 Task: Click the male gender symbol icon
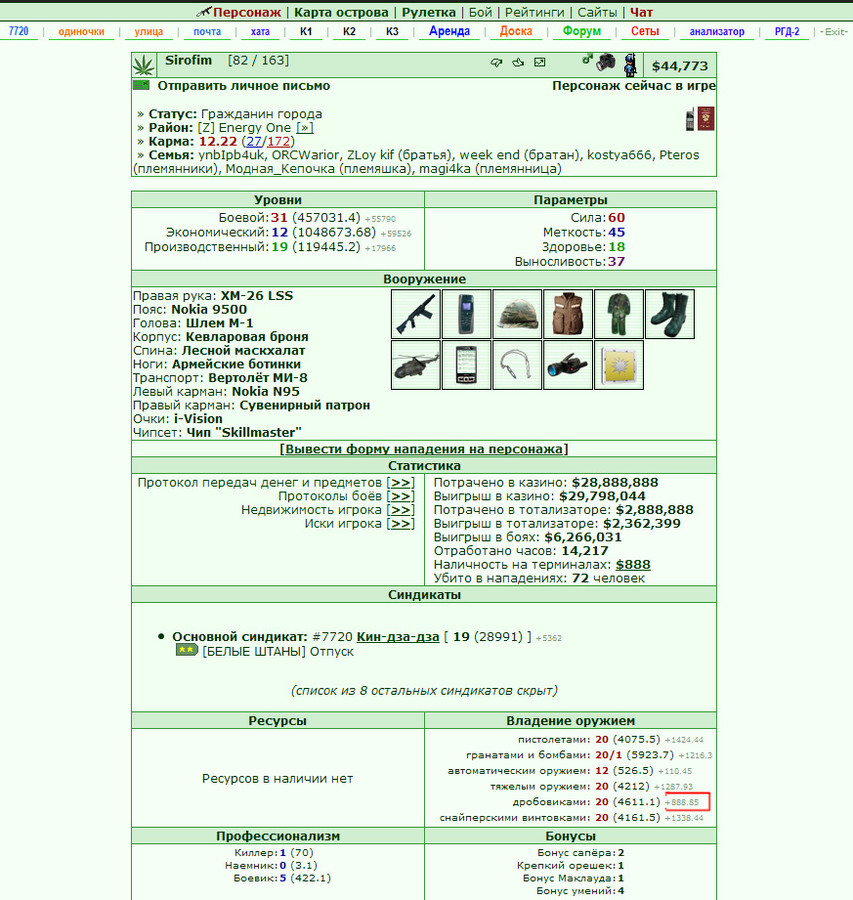587,59
